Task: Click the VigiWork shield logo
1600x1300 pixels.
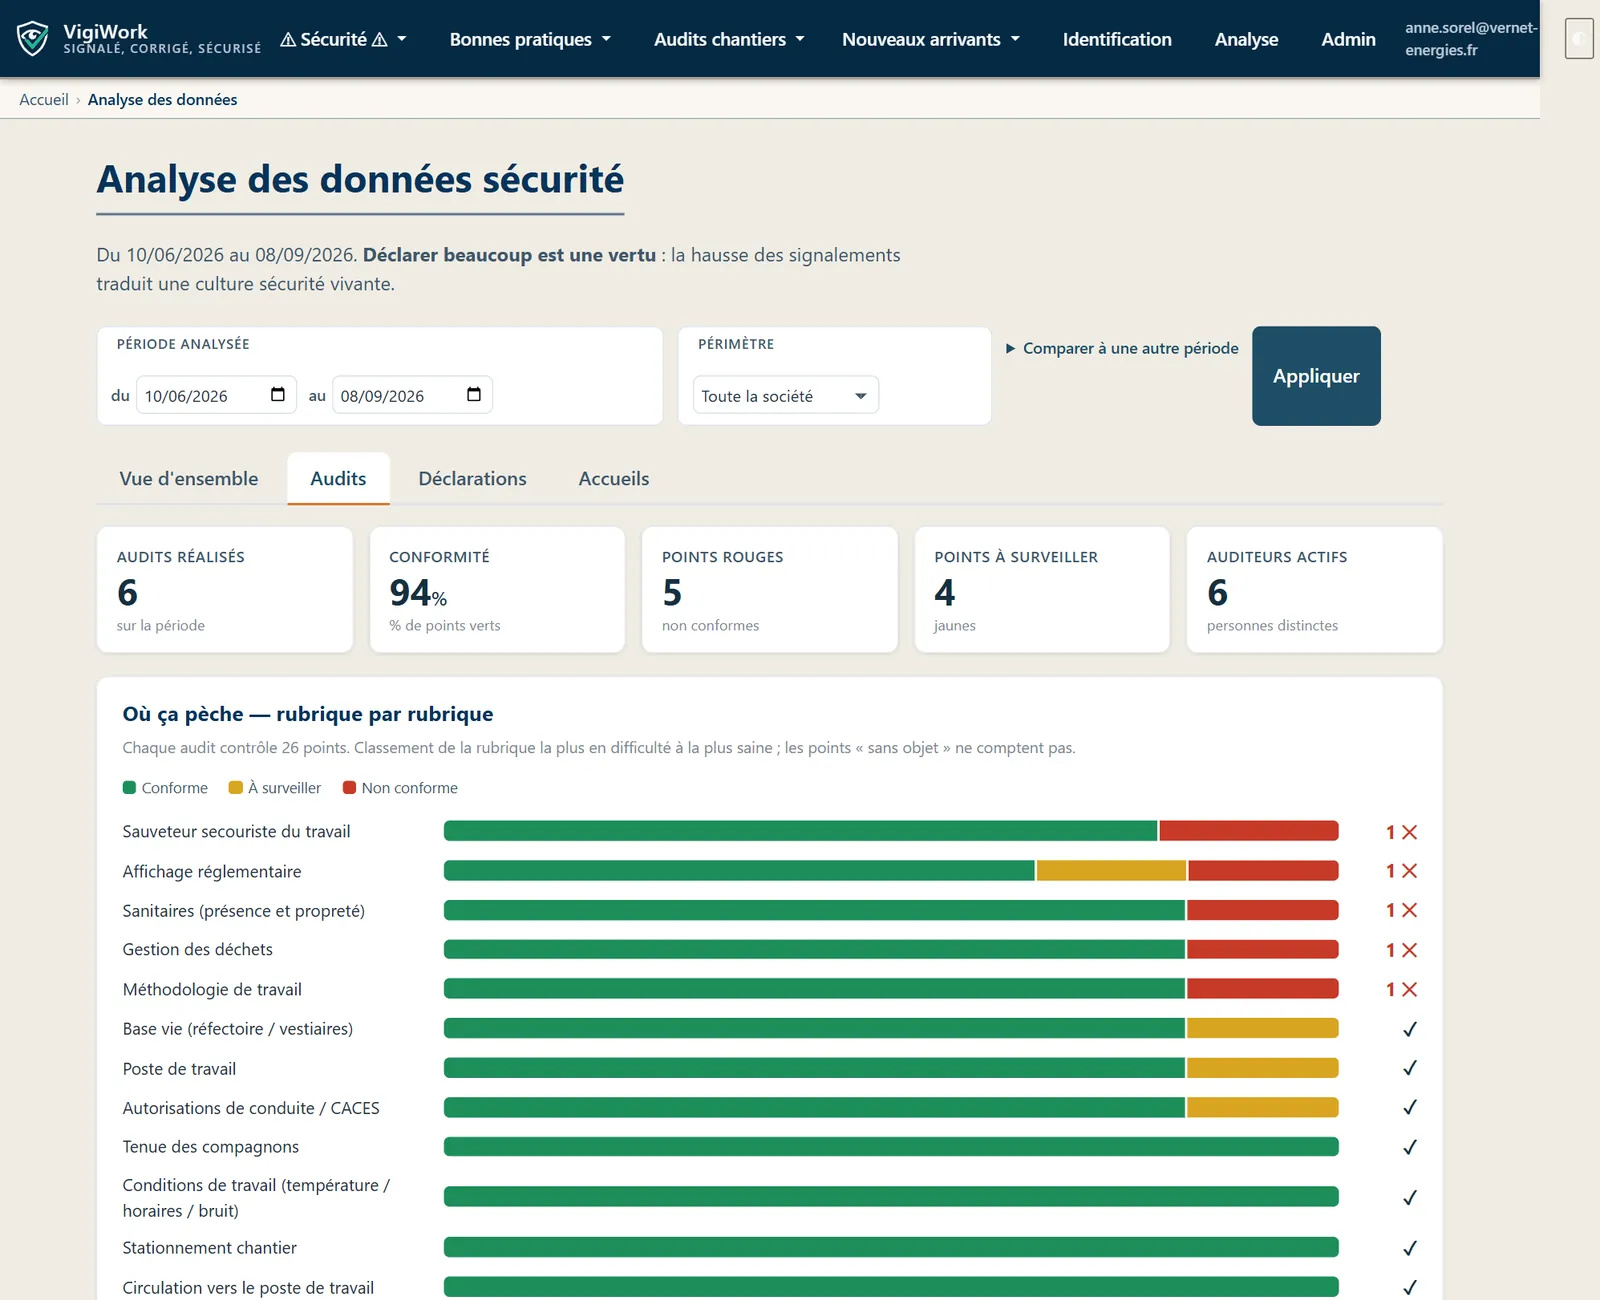Action: [x=32, y=39]
